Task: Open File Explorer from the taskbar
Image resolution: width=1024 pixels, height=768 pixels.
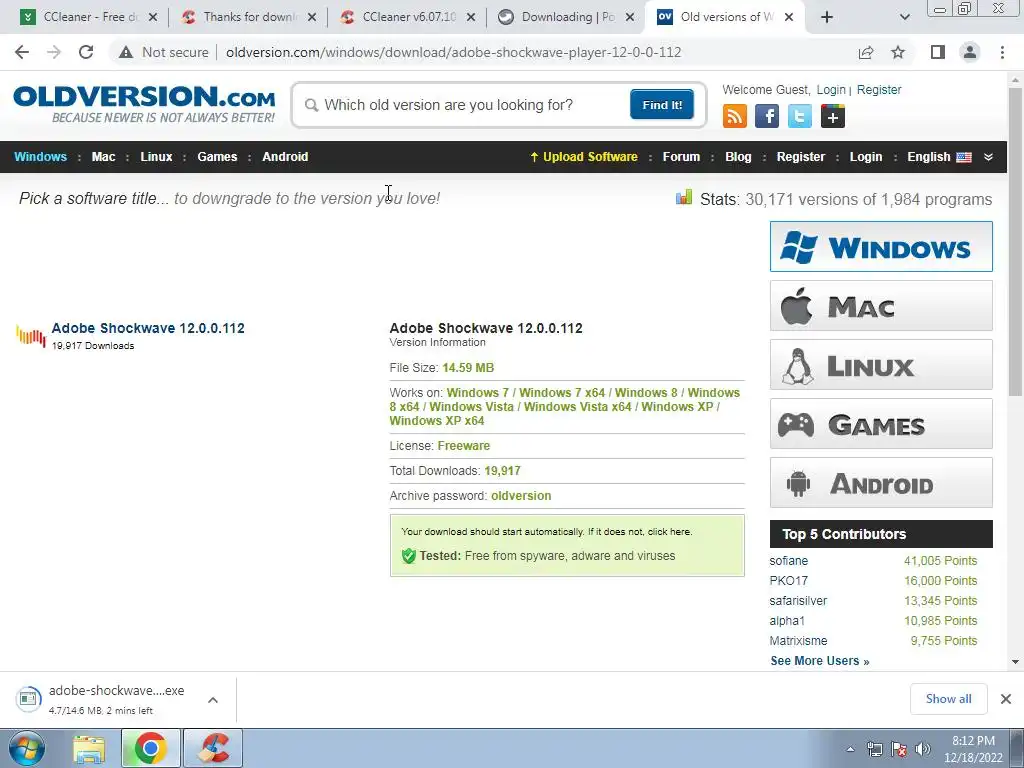Action: pyautogui.click(x=89, y=749)
